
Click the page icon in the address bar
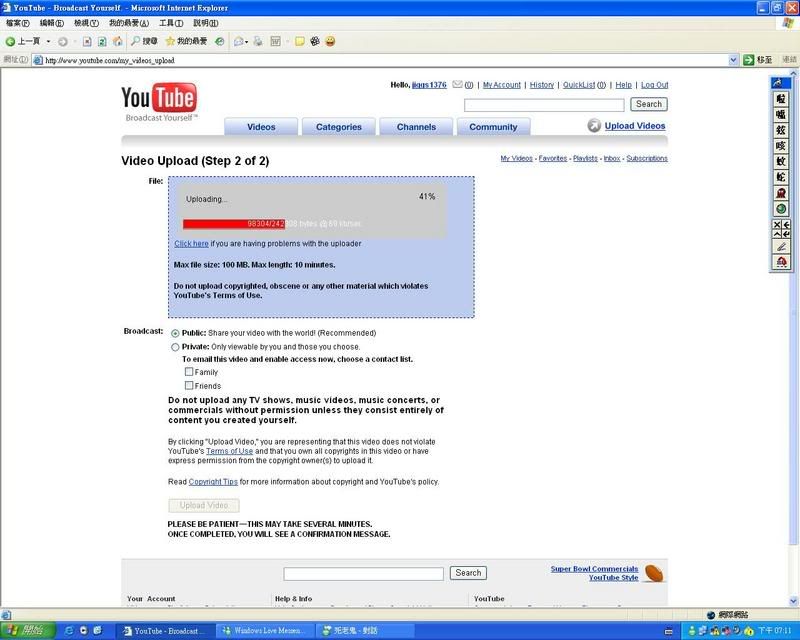38,60
